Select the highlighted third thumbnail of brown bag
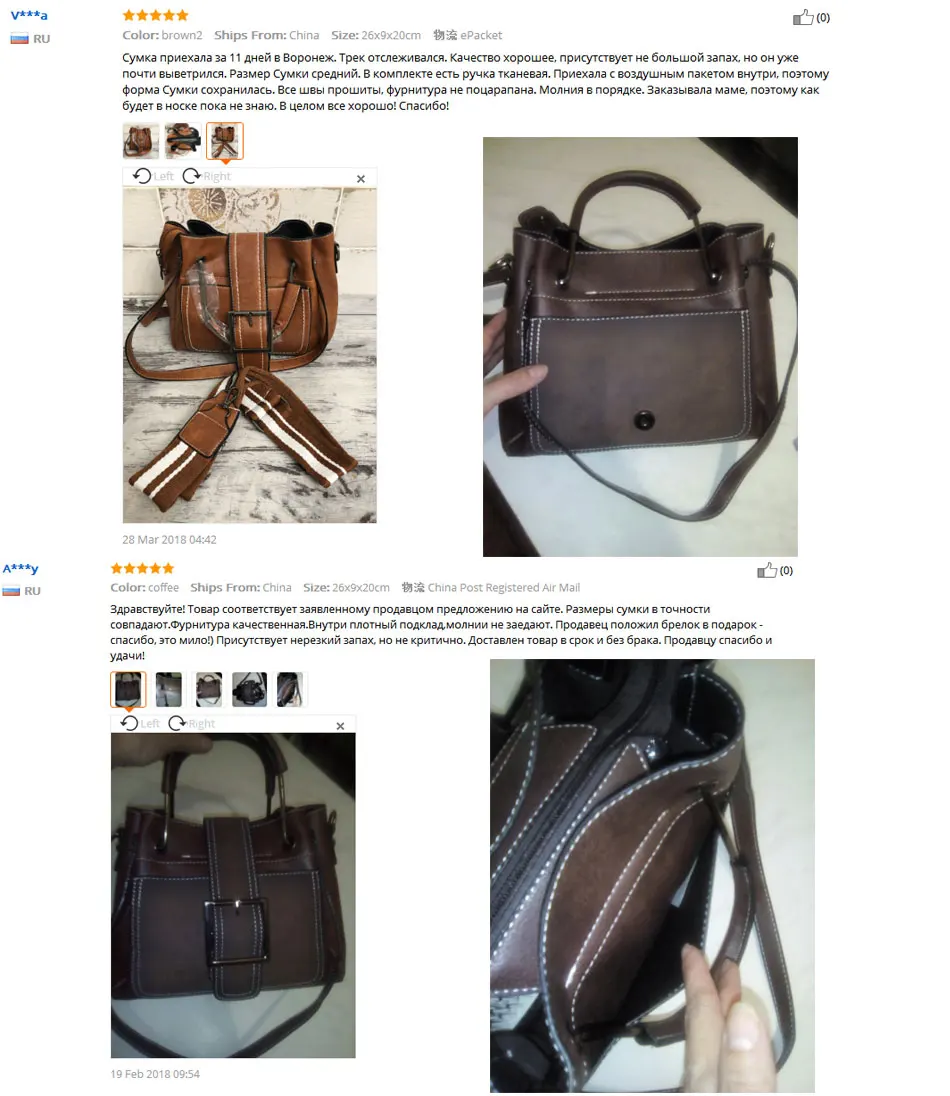Screen dimensions: 950x1096 (225, 140)
